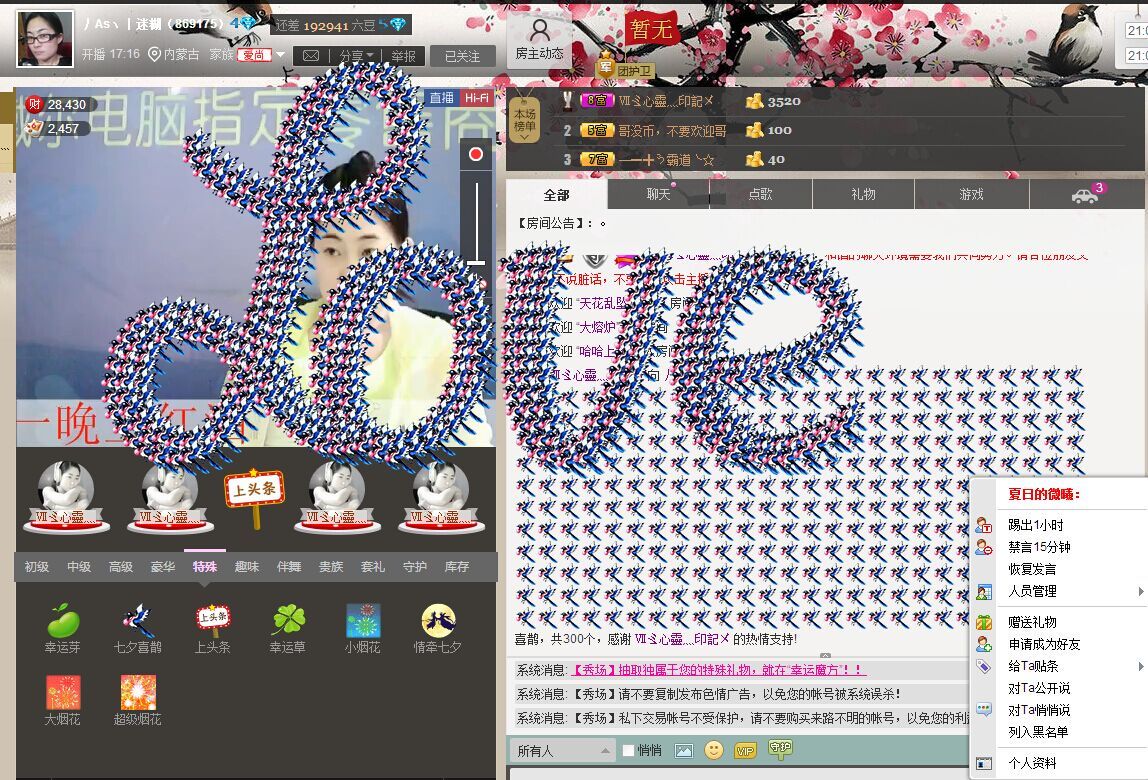Screen dimensions: 1148x780
Task: Open the envelope message icon
Action: (311, 56)
